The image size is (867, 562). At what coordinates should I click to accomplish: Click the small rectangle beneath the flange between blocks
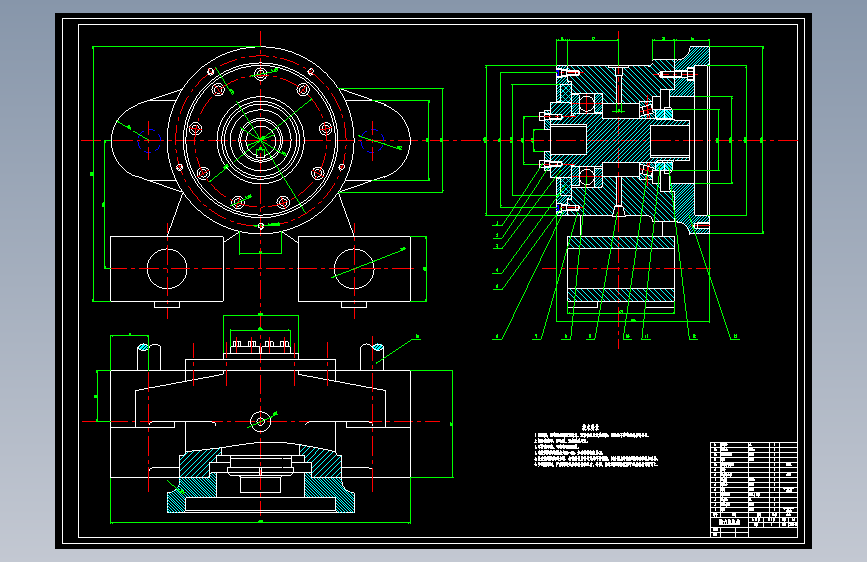(x=260, y=243)
